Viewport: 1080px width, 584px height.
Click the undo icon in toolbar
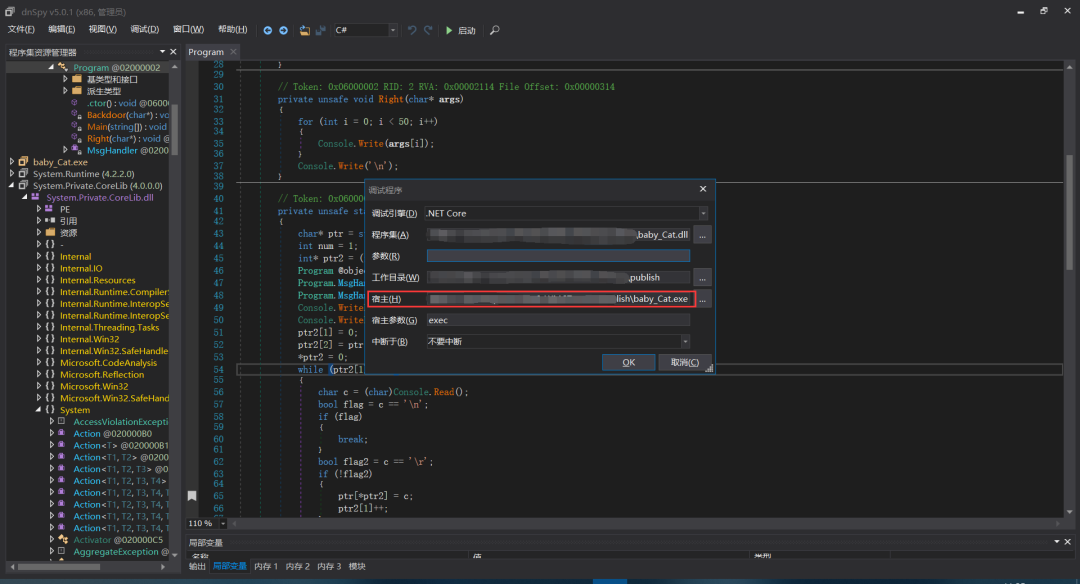coord(413,30)
